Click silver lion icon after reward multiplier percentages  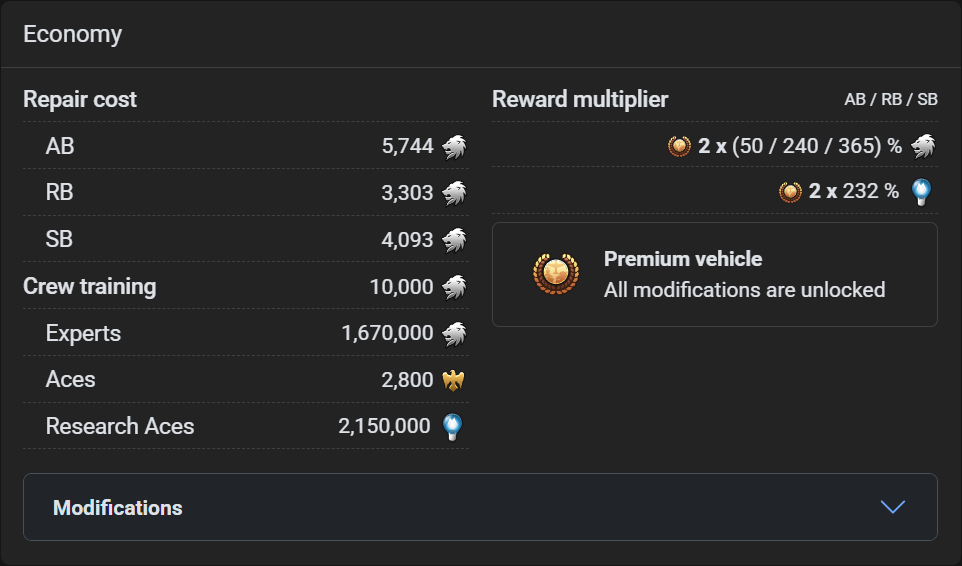pyautogui.click(x=924, y=146)
